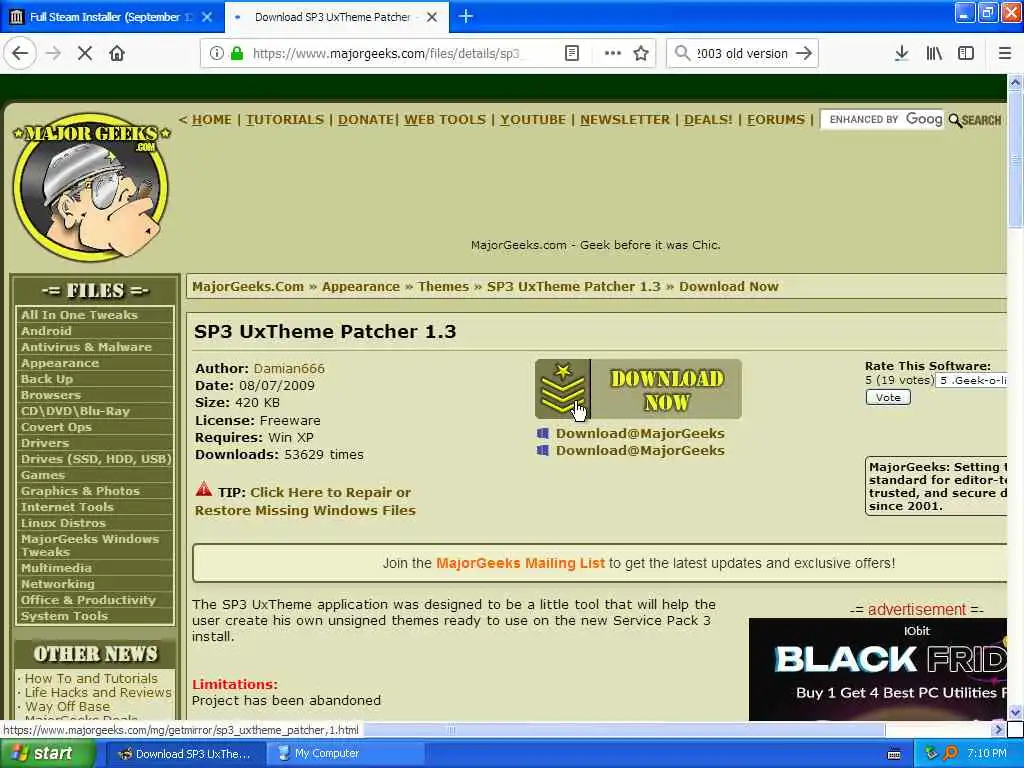Click the IObit Black Friday advertisement
Screen dimensions: 1024x768
pos(878,669)
